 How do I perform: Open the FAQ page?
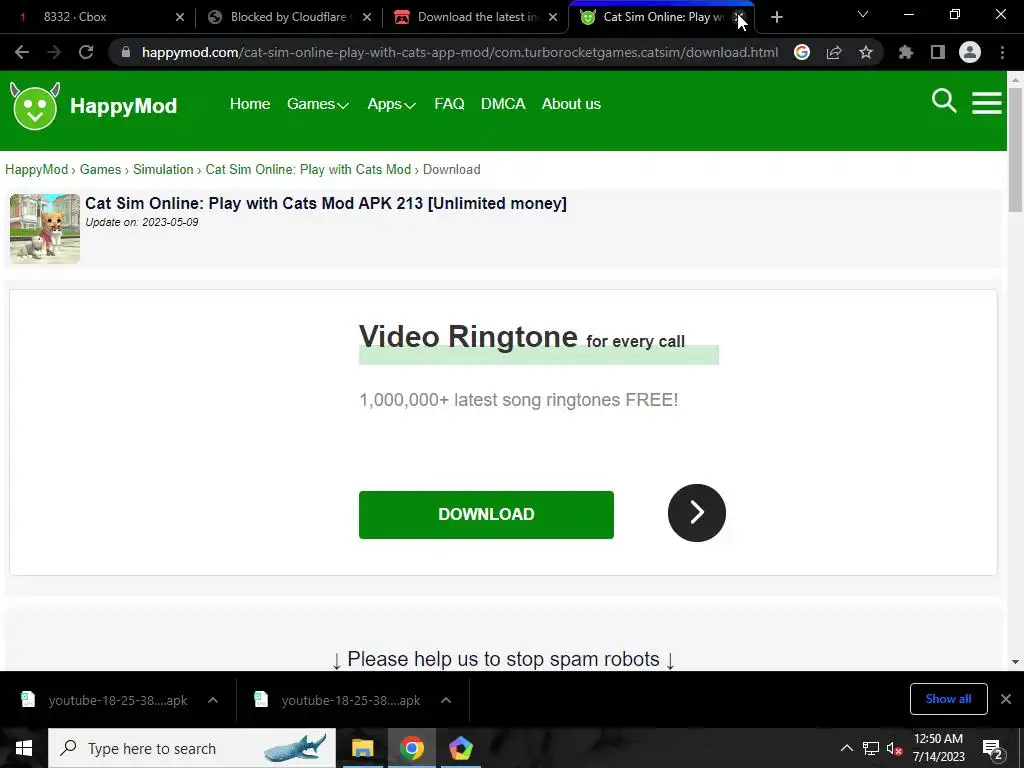click(x=449, y=104)
